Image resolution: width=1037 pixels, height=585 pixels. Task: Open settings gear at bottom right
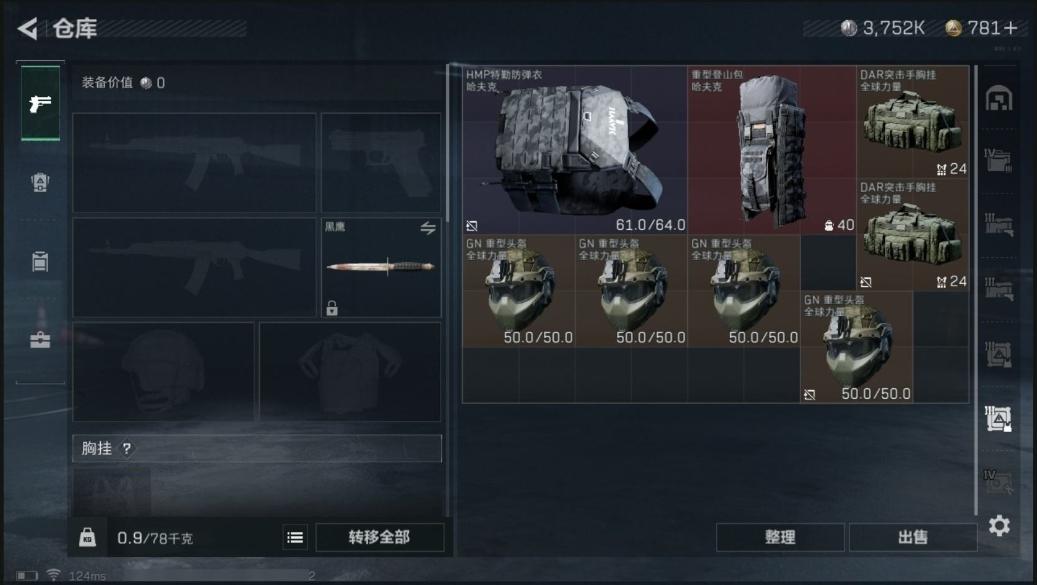pos(999,526)
